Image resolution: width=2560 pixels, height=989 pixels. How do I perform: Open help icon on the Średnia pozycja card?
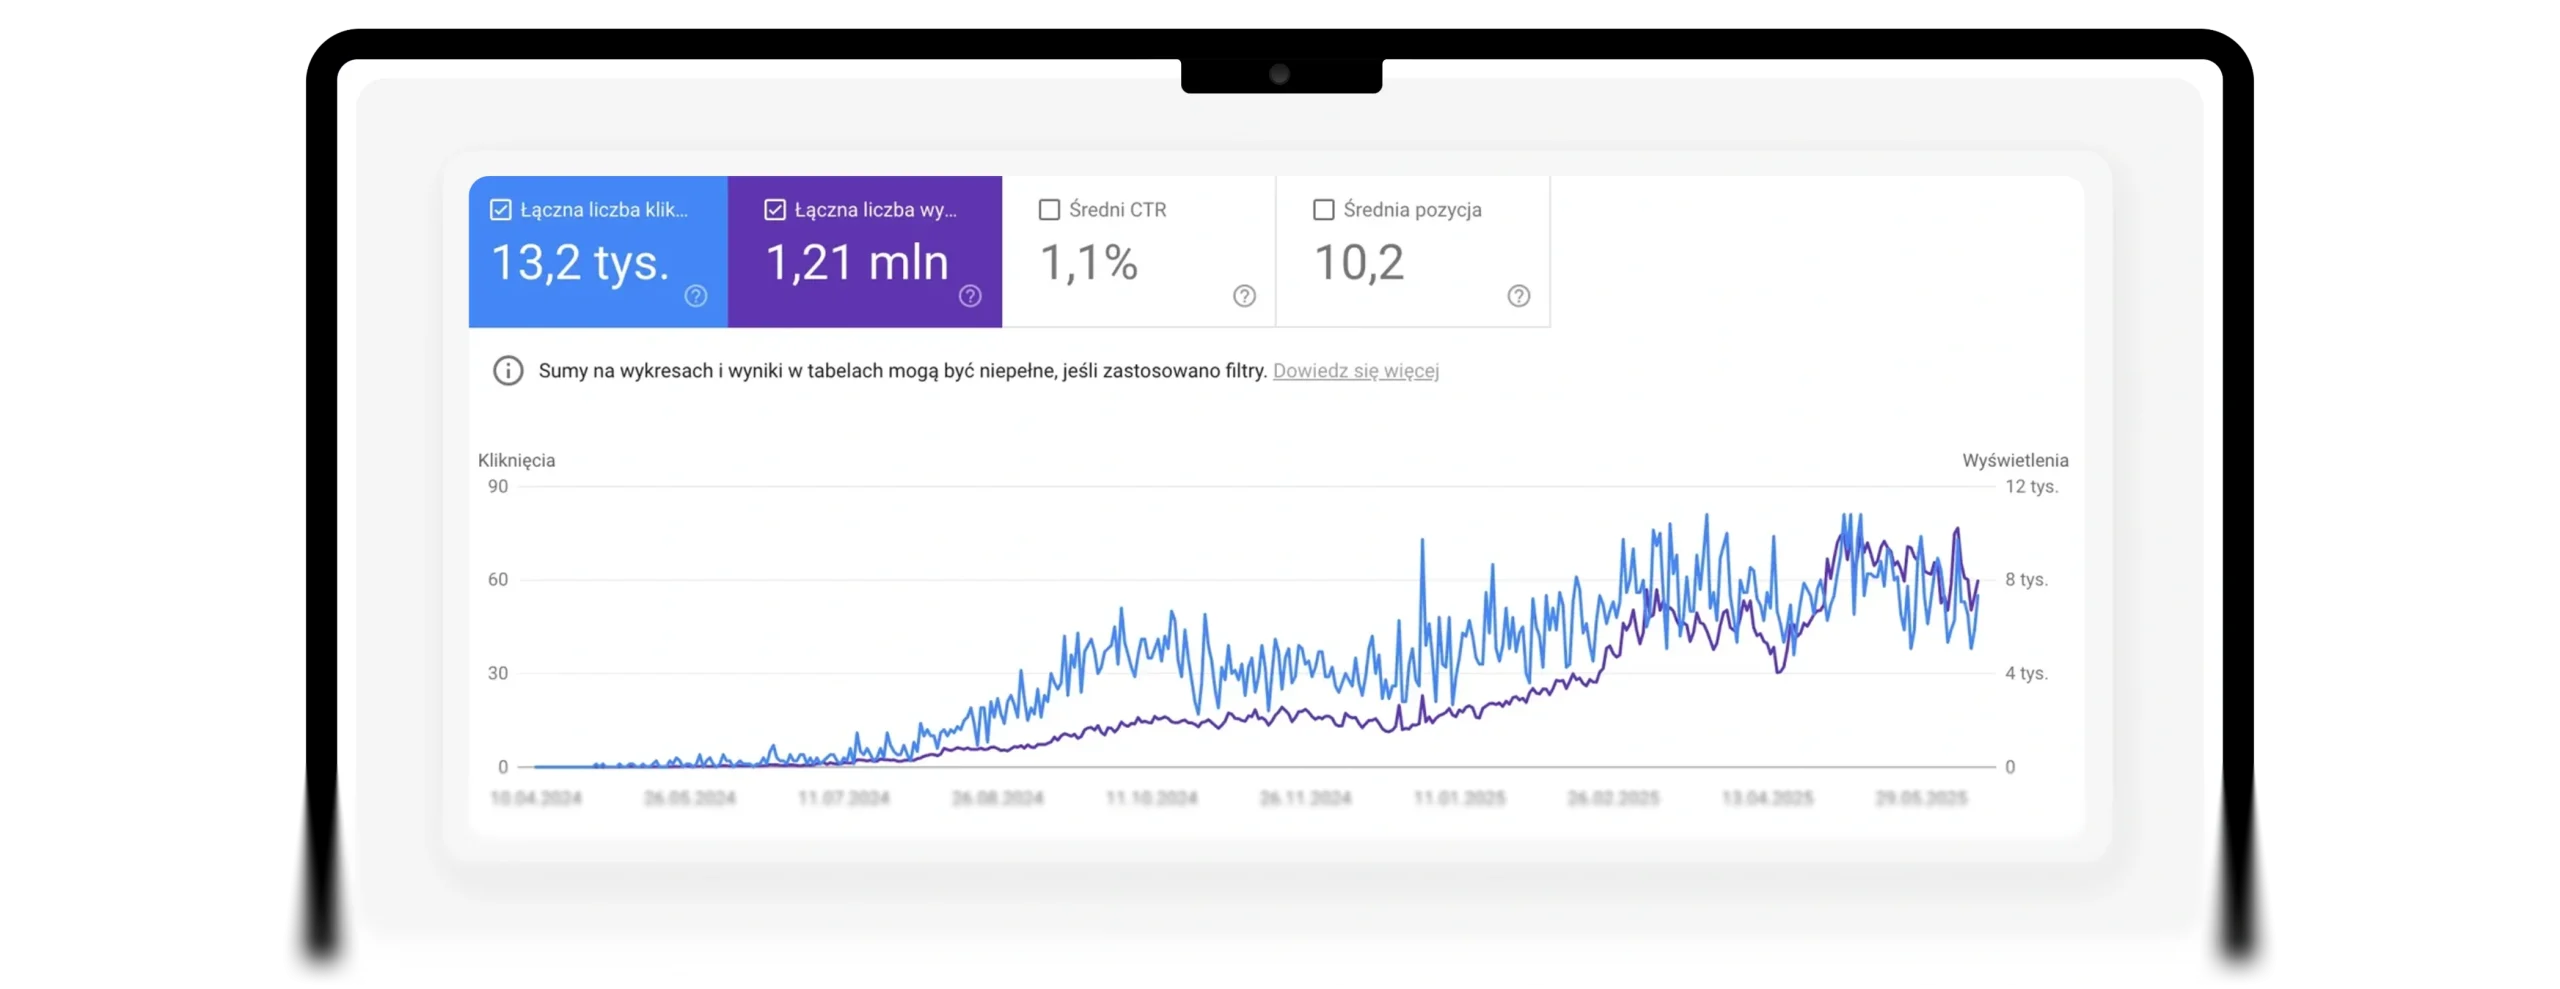click(x=1517, y=296)
